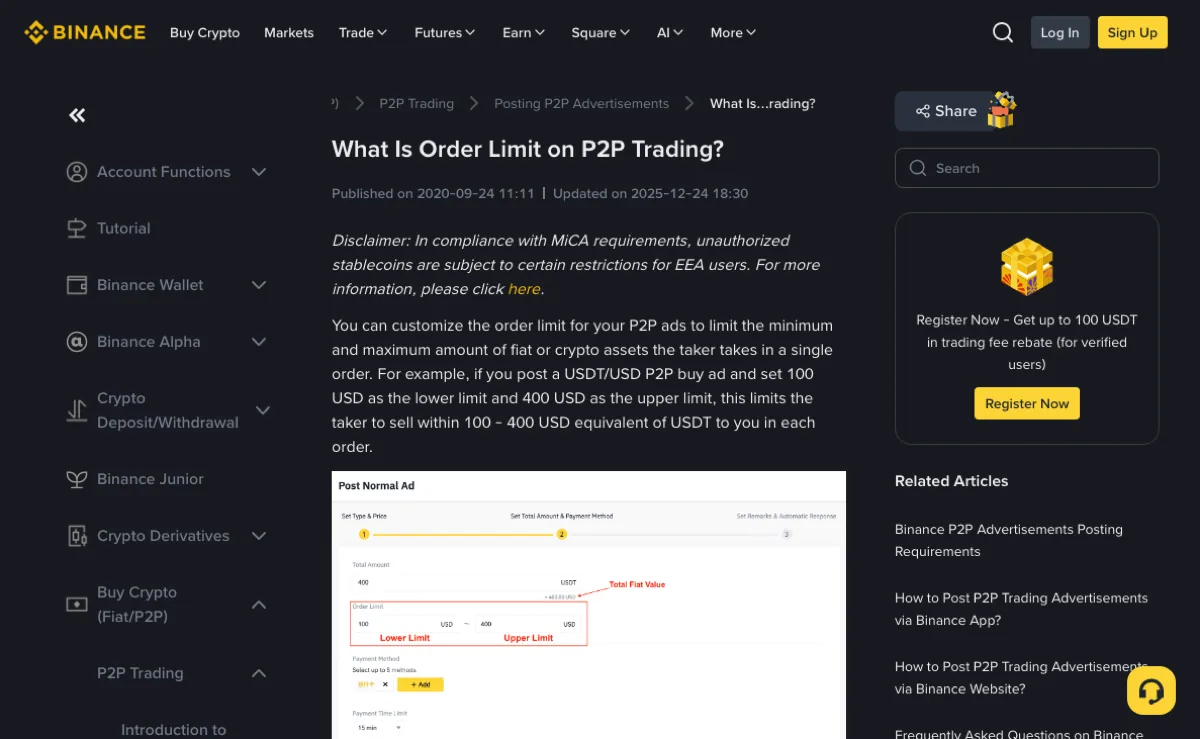Expand Crypto Derivatives section

point(259,536)
